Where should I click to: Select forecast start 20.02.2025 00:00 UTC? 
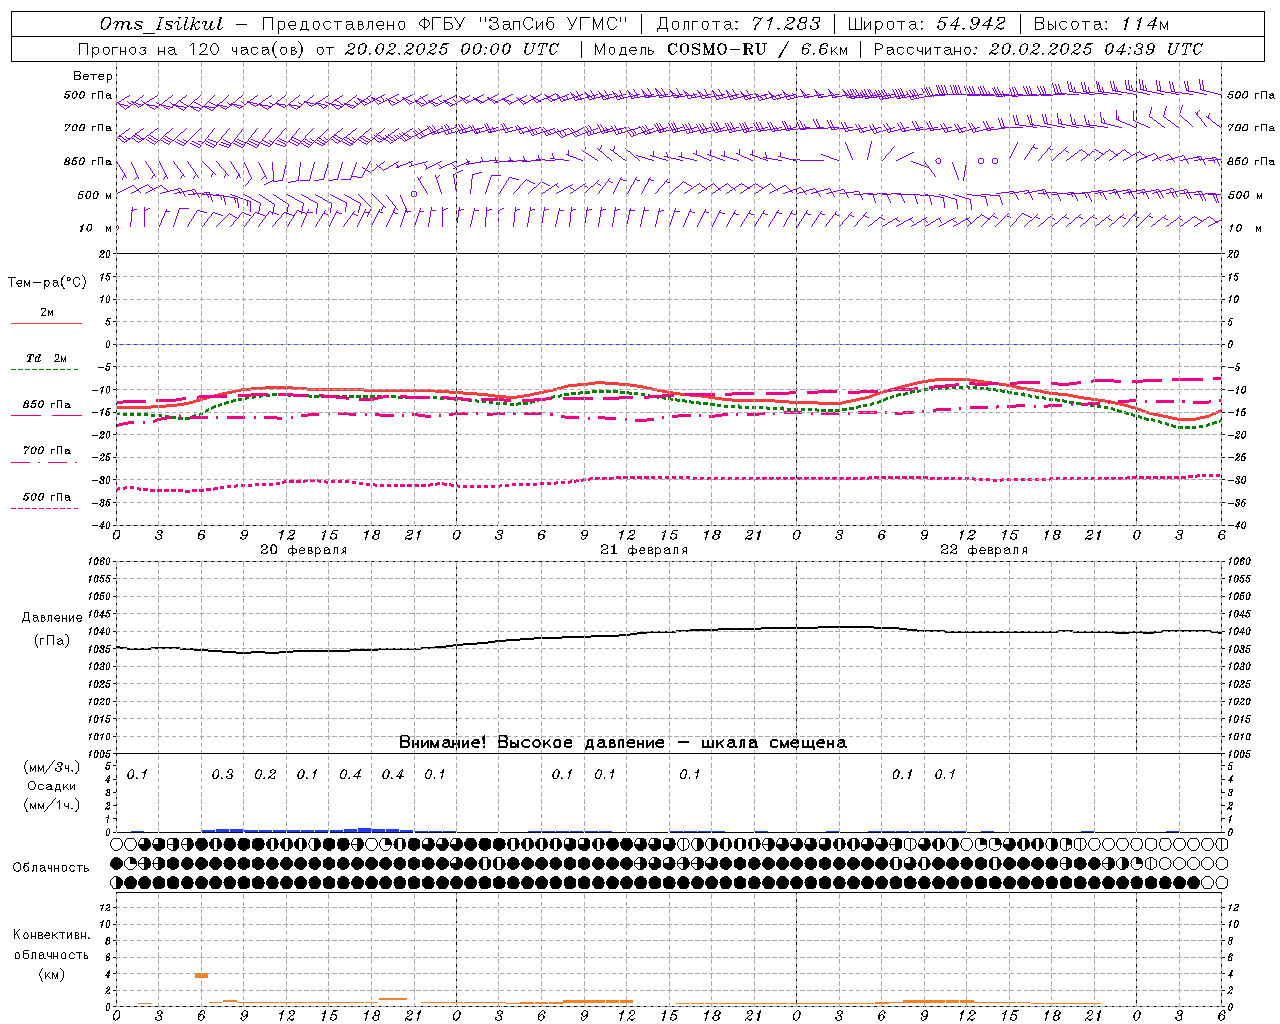click(x=452, y=49)
